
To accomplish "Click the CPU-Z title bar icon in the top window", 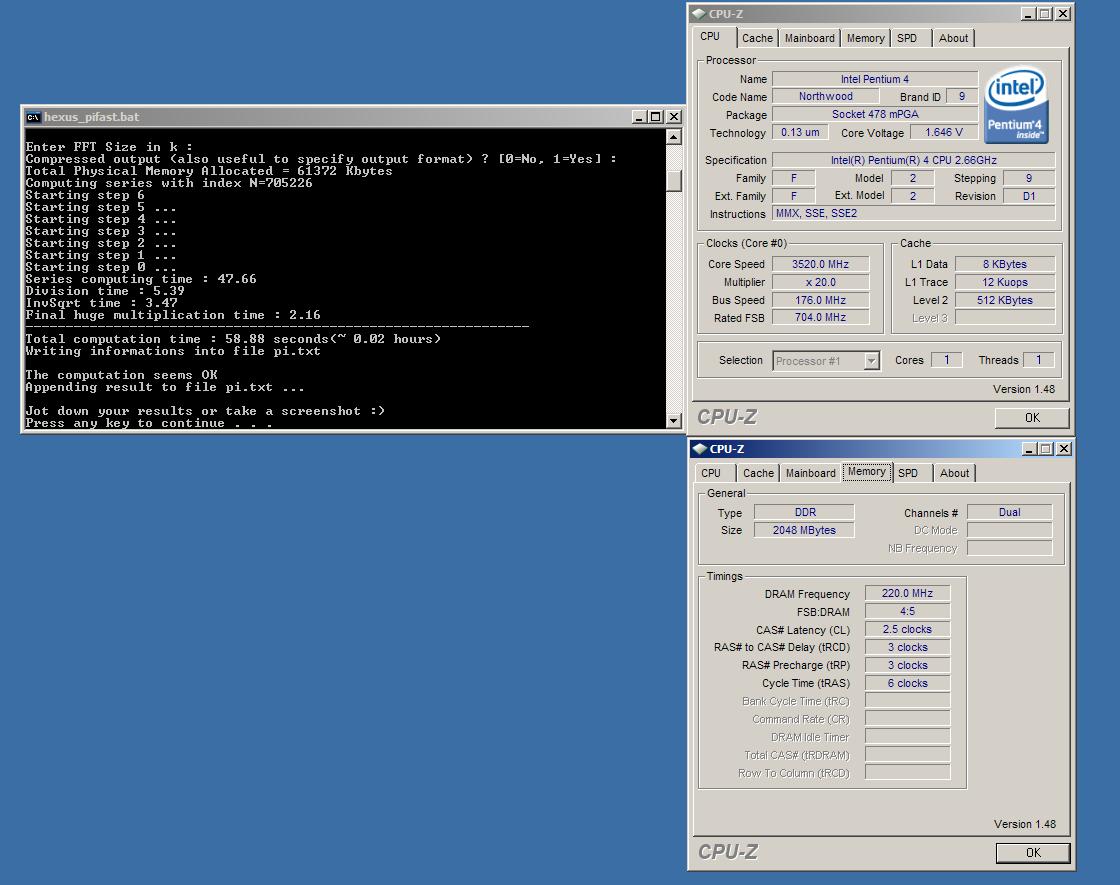I will tap(699, 14).
